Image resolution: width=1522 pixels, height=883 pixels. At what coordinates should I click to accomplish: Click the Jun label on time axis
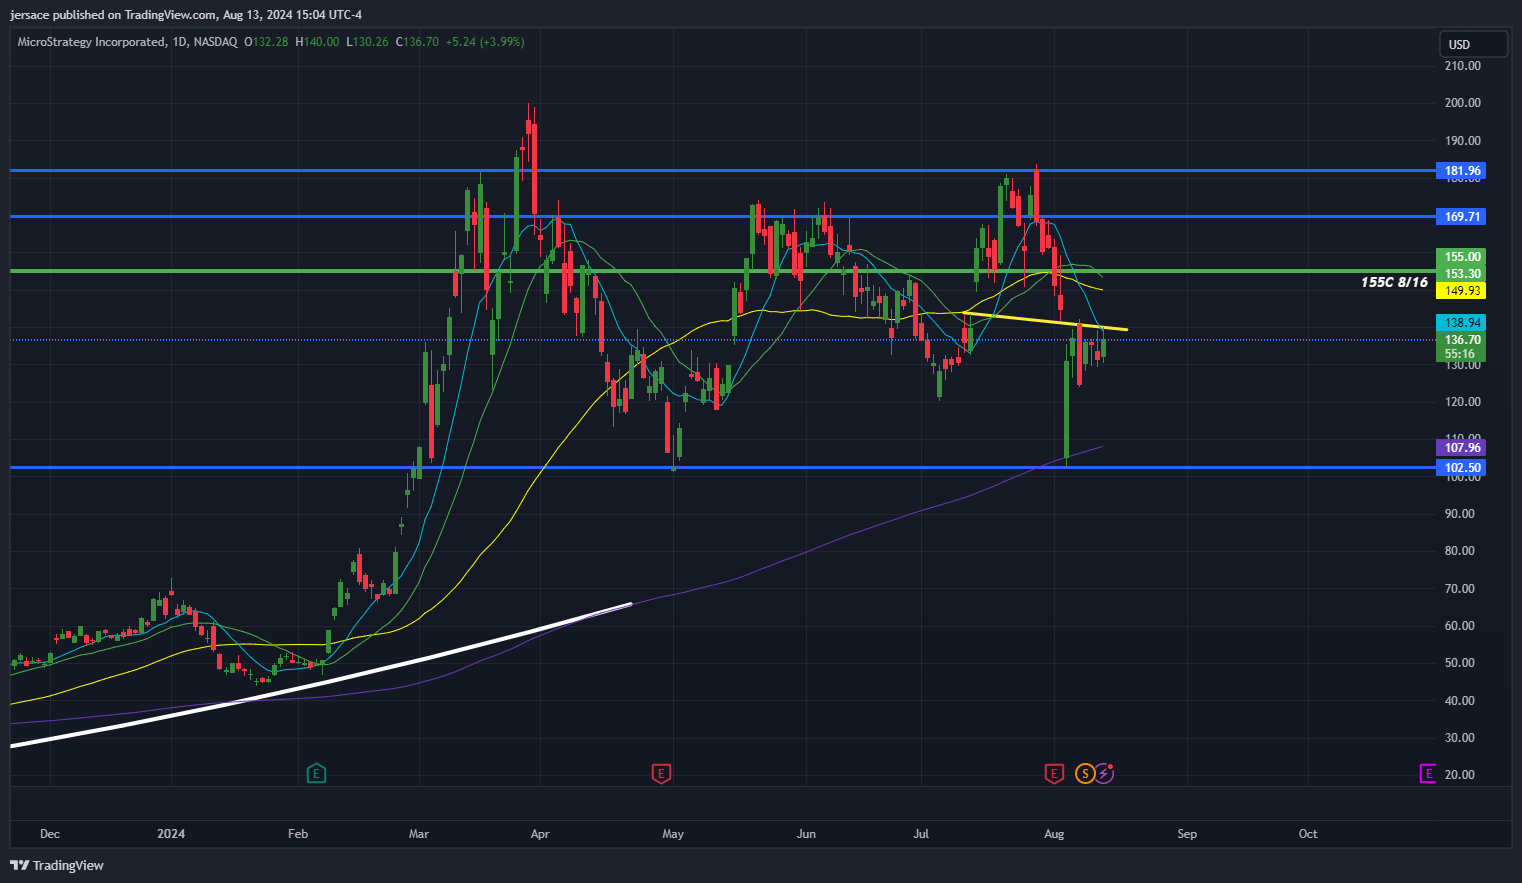[806, 834]
